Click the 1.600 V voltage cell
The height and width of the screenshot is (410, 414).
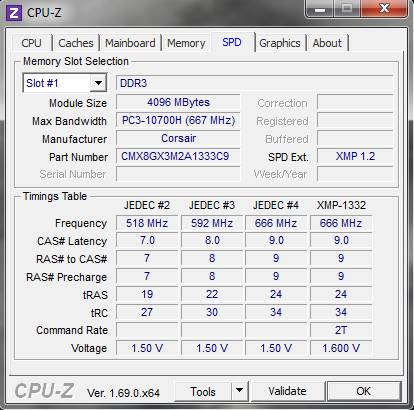pyautogui.click(x=341, y=348)
